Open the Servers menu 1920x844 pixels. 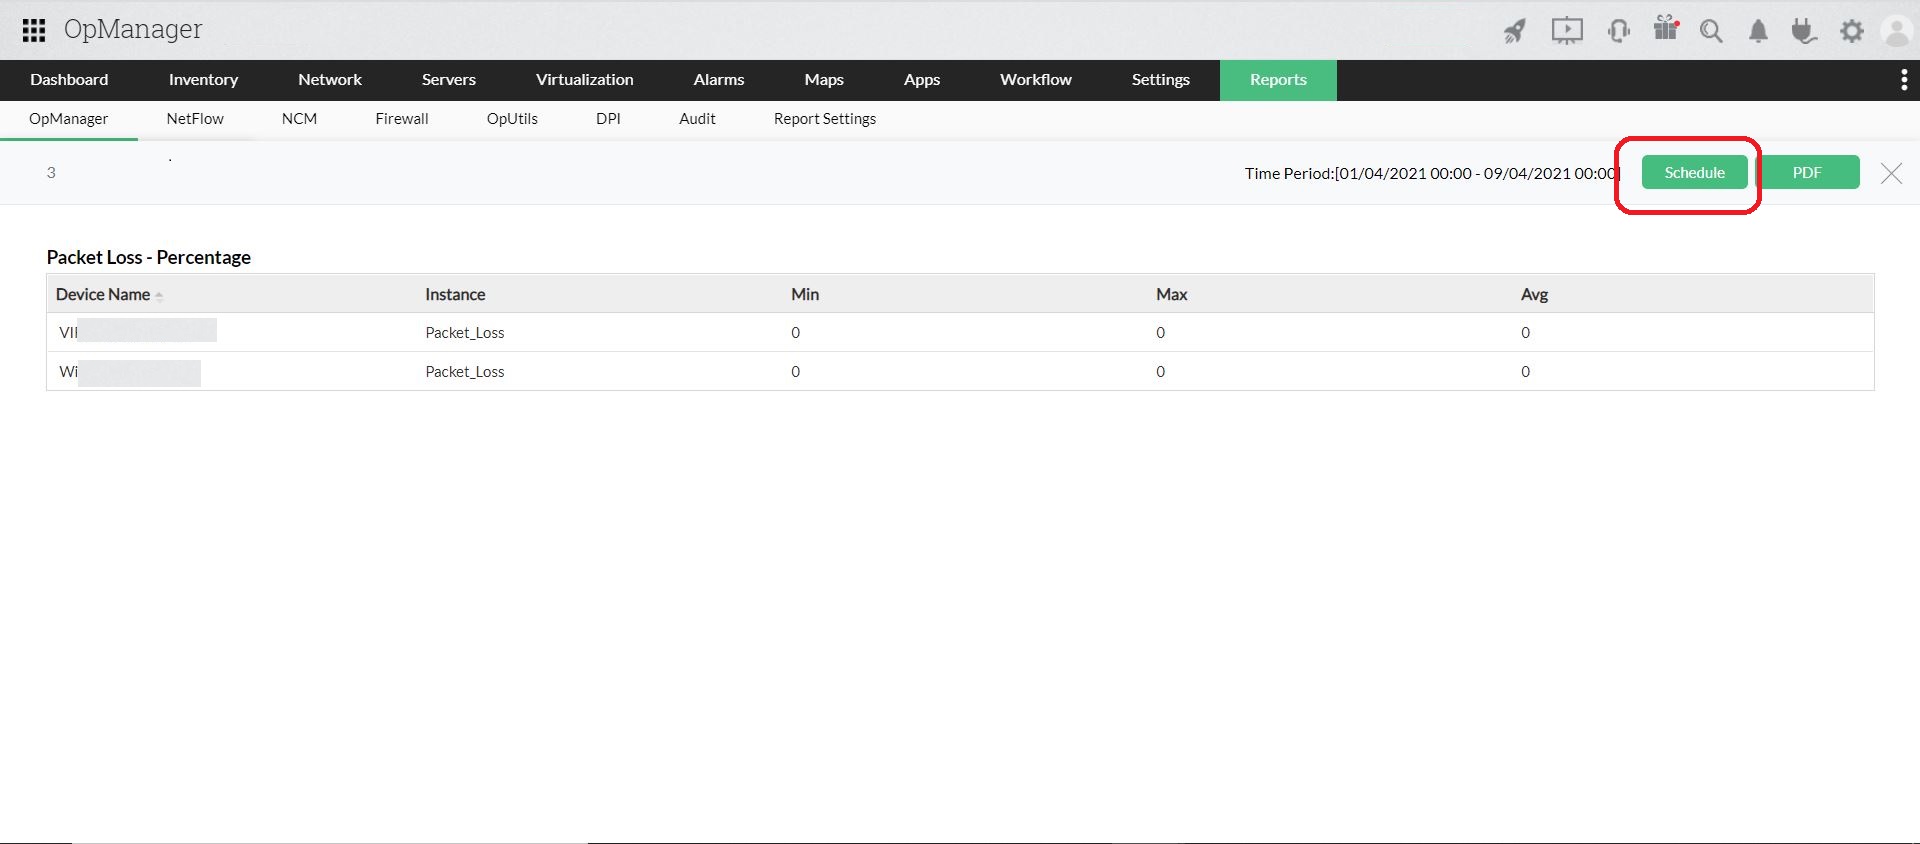(449, 80)
